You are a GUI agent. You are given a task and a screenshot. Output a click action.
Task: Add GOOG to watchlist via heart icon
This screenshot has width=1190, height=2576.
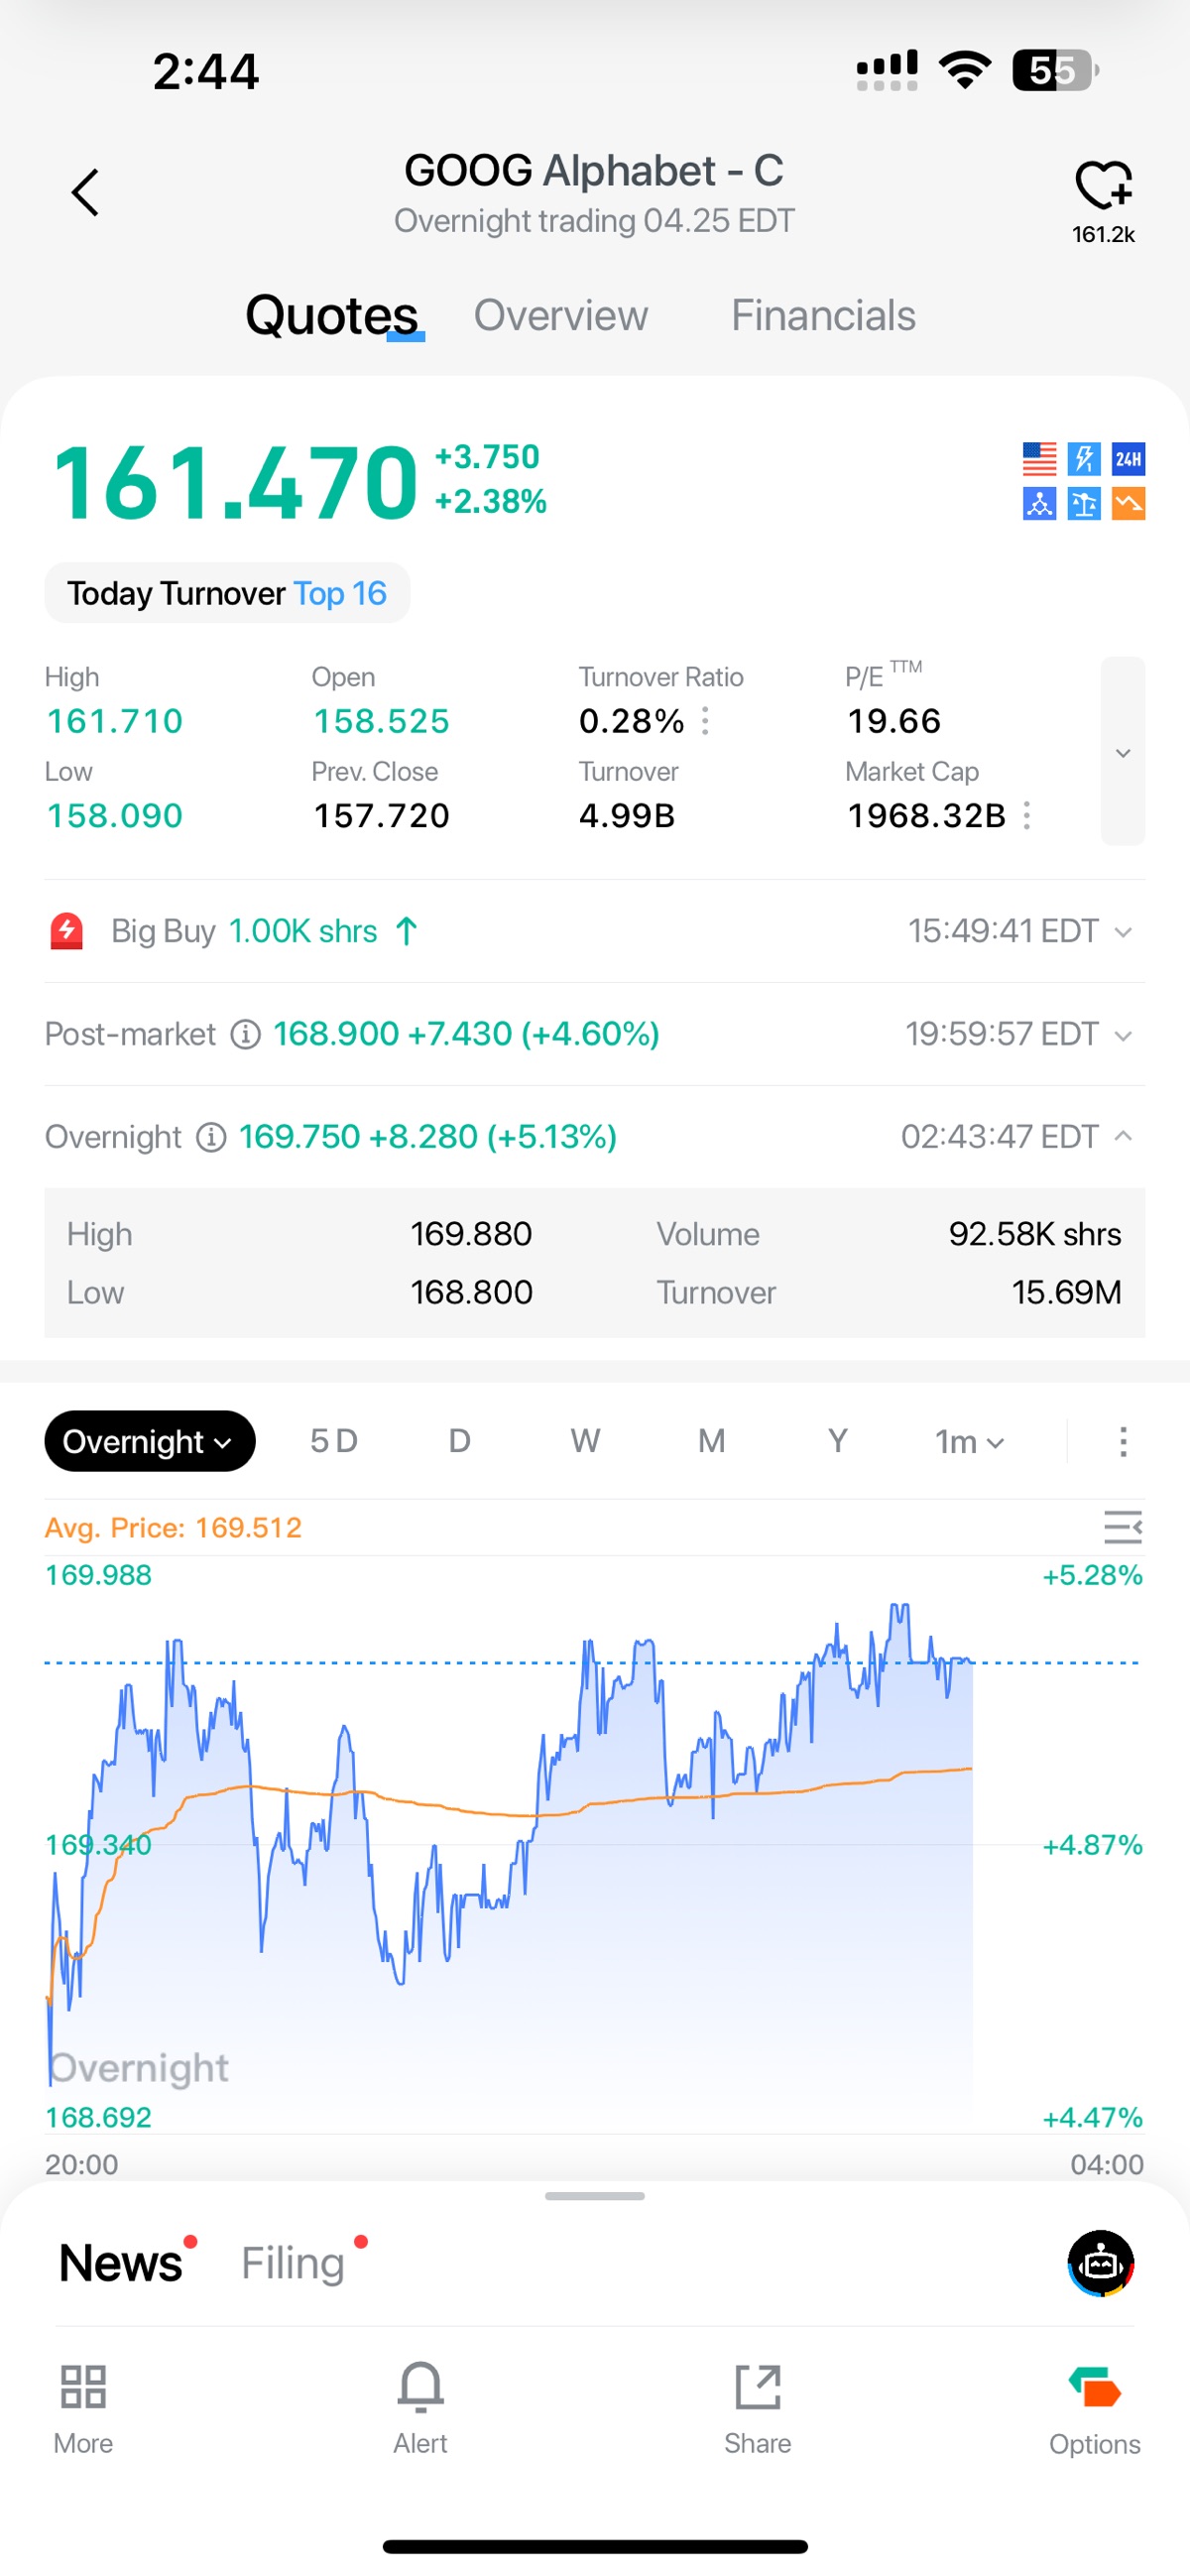[1103, 186]
